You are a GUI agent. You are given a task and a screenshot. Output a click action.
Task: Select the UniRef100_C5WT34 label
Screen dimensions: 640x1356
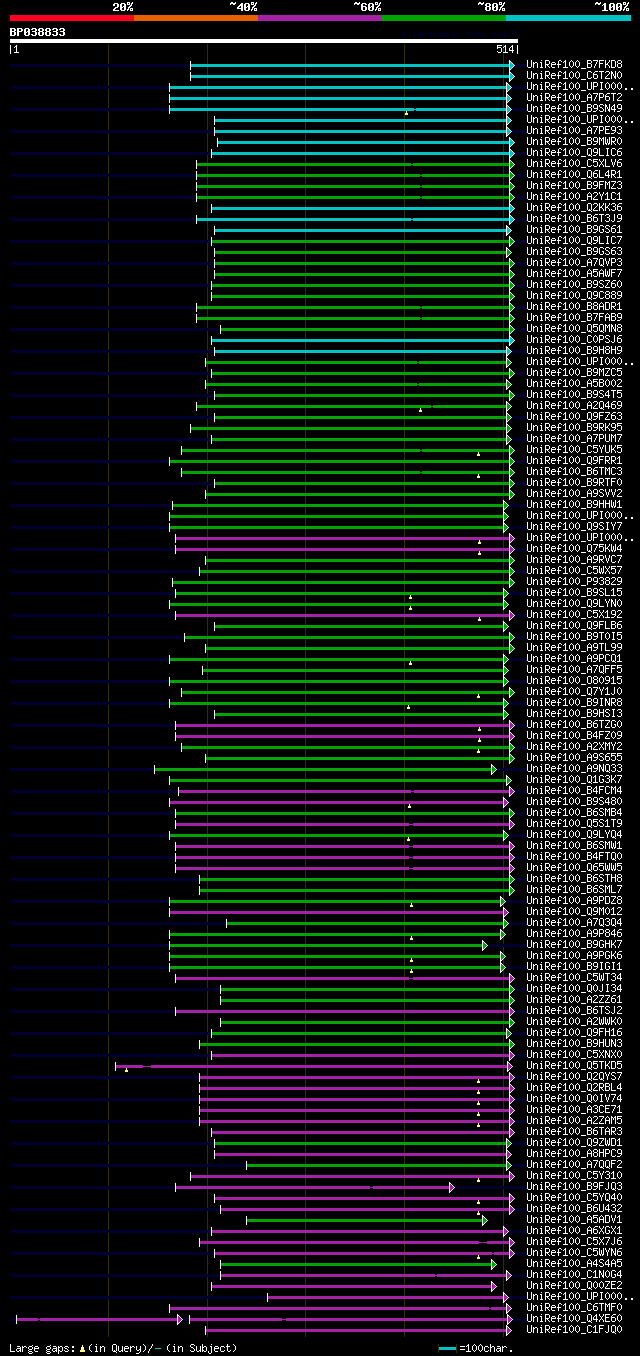[574, 977]
